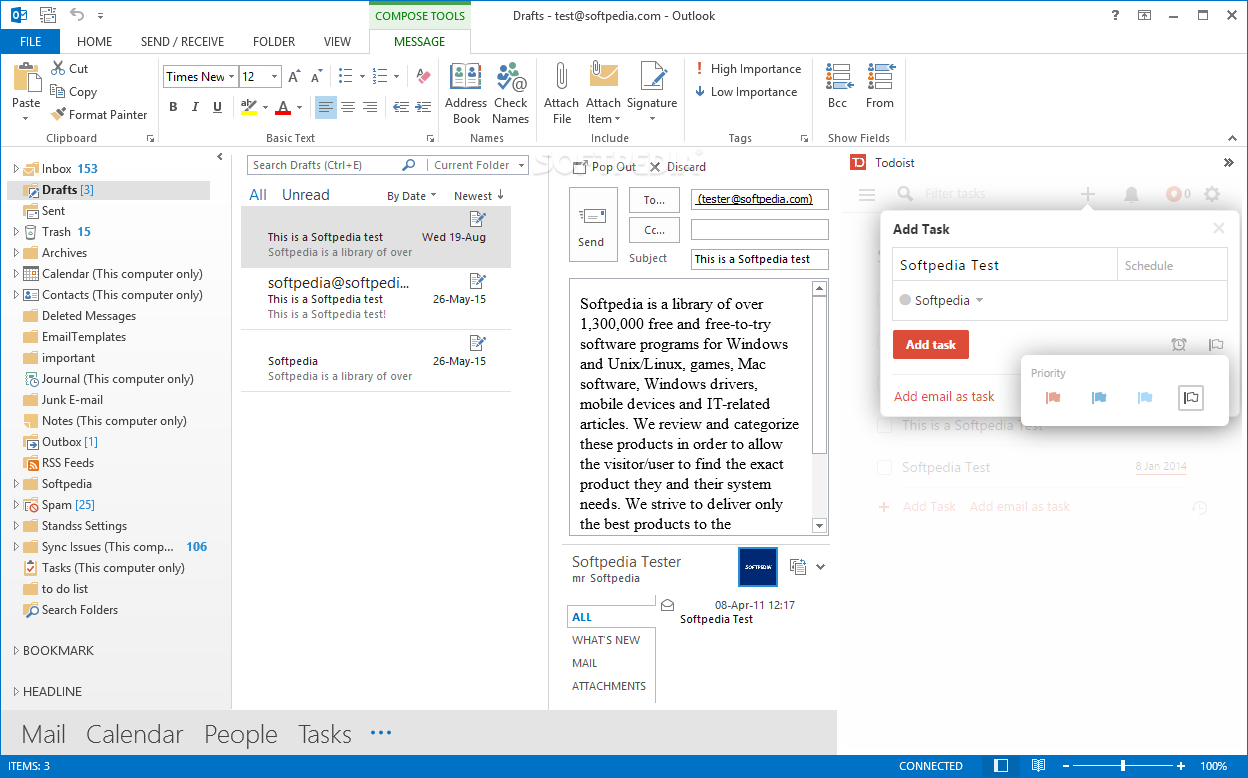1248x778 pixels.
Task: Toggle left text alignment
Action: tap(326, 107)
